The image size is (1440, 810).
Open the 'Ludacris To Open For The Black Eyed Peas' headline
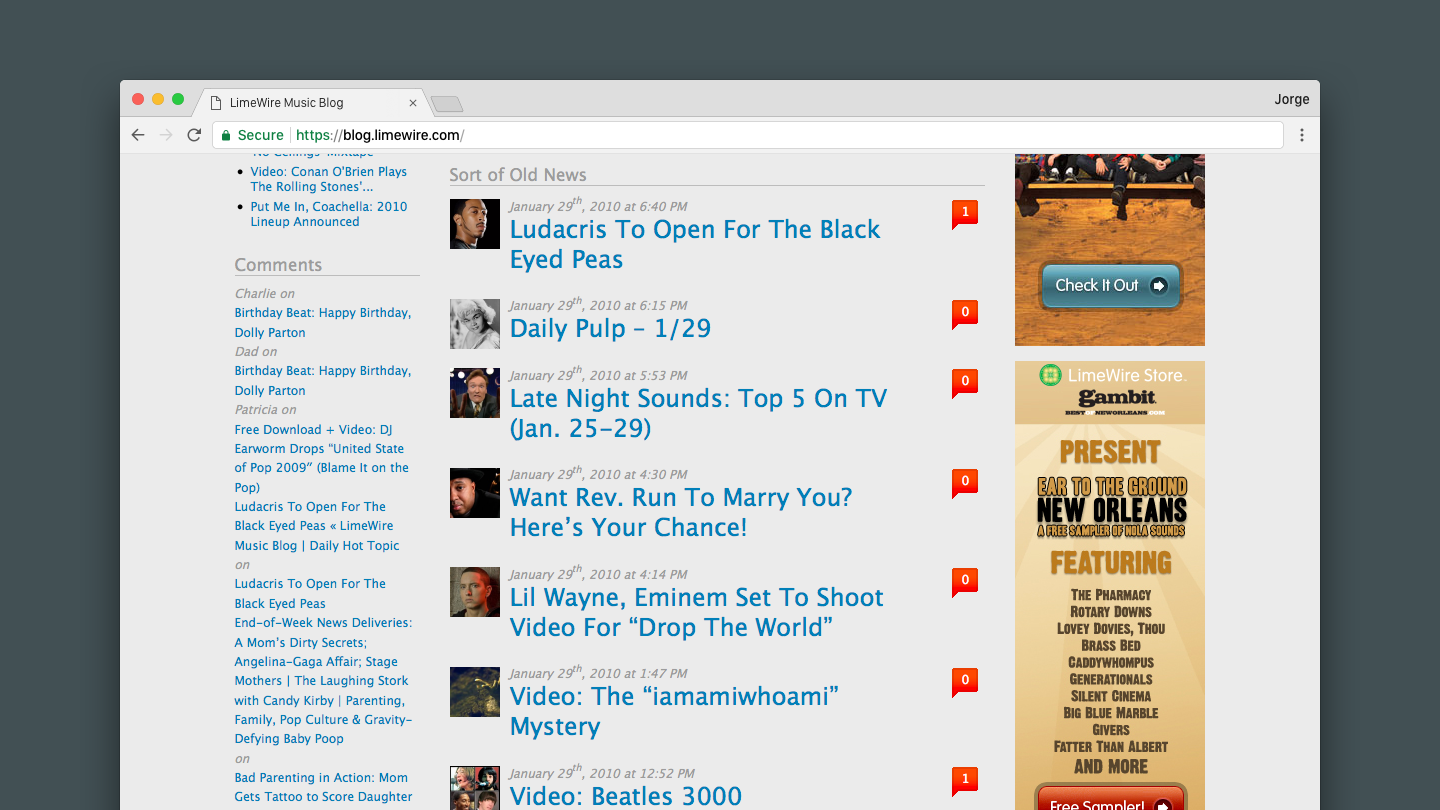click(x=694, y=244)
